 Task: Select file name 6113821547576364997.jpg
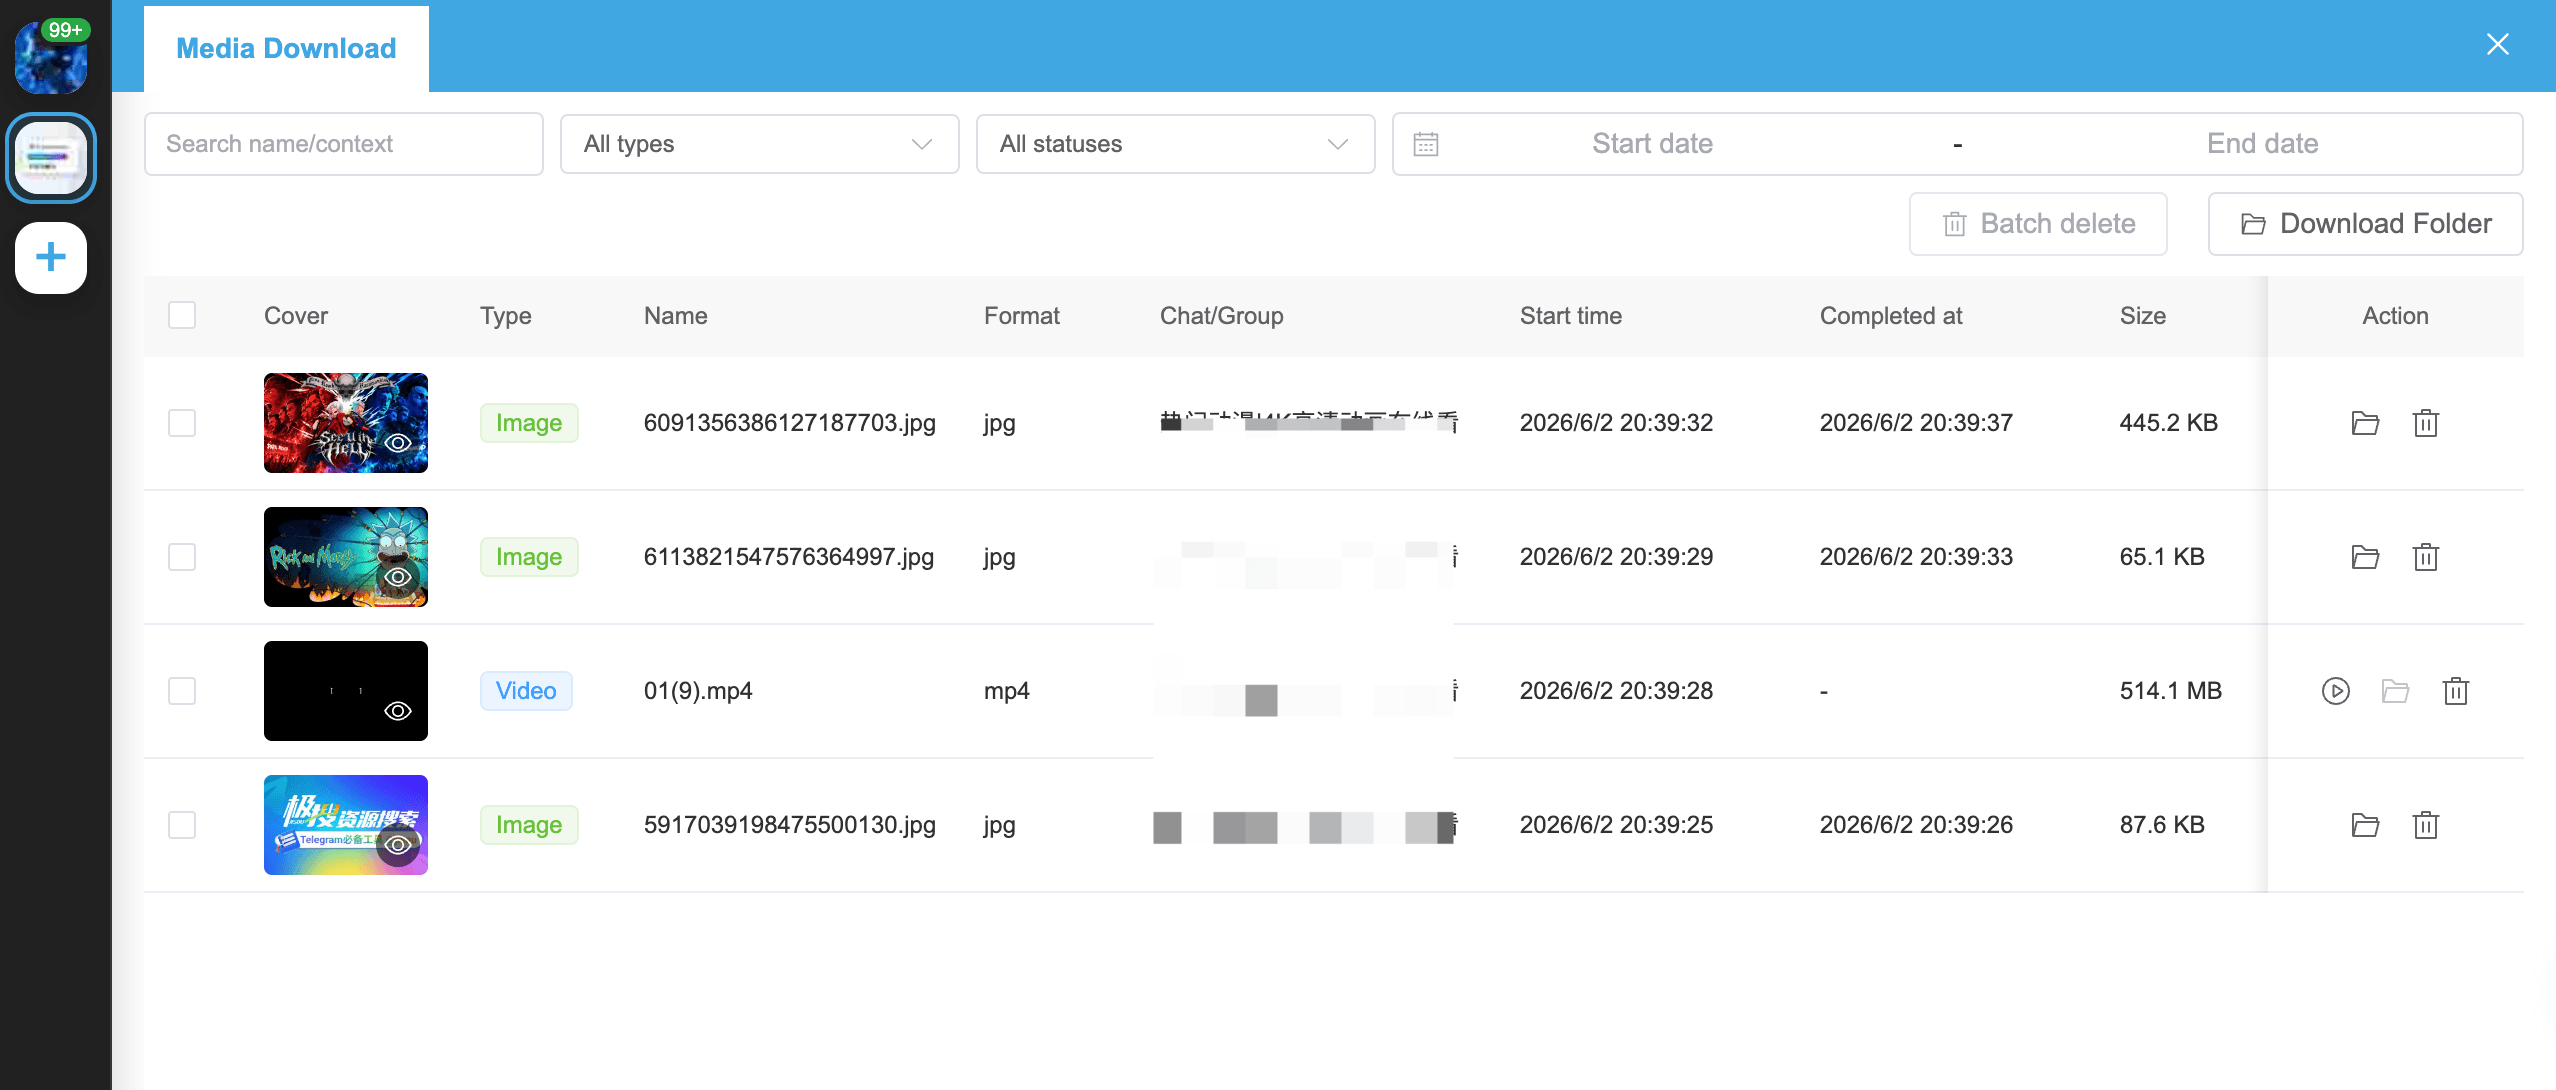pyautogui.click(x=789, y=557)
